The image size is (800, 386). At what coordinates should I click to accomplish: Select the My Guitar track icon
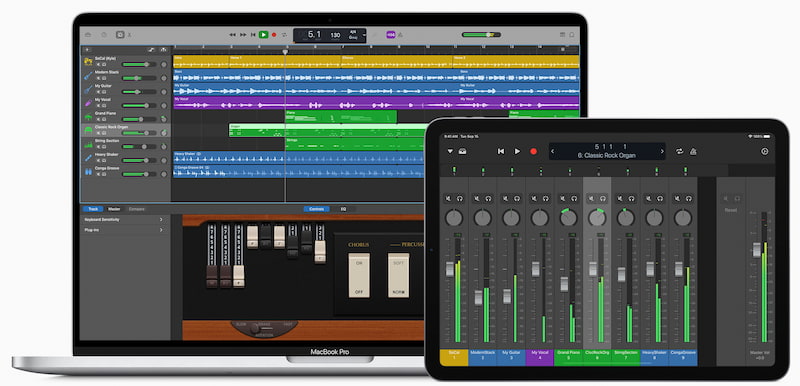point(88,89)
